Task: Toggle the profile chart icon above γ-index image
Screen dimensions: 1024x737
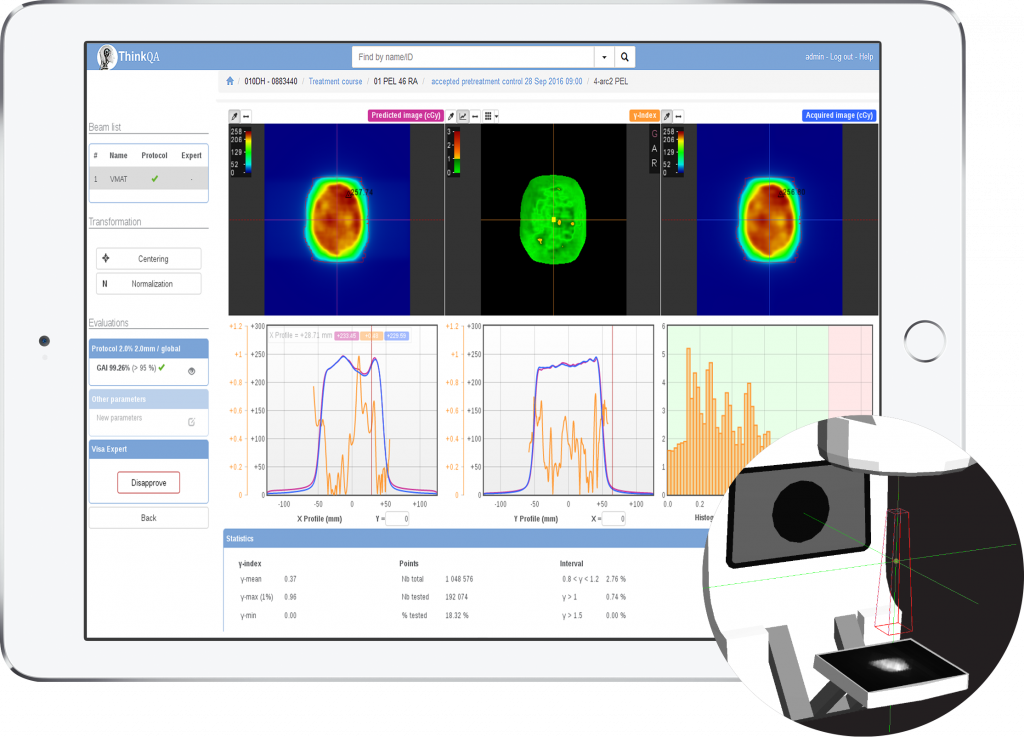Action: [x=463, y=116]
